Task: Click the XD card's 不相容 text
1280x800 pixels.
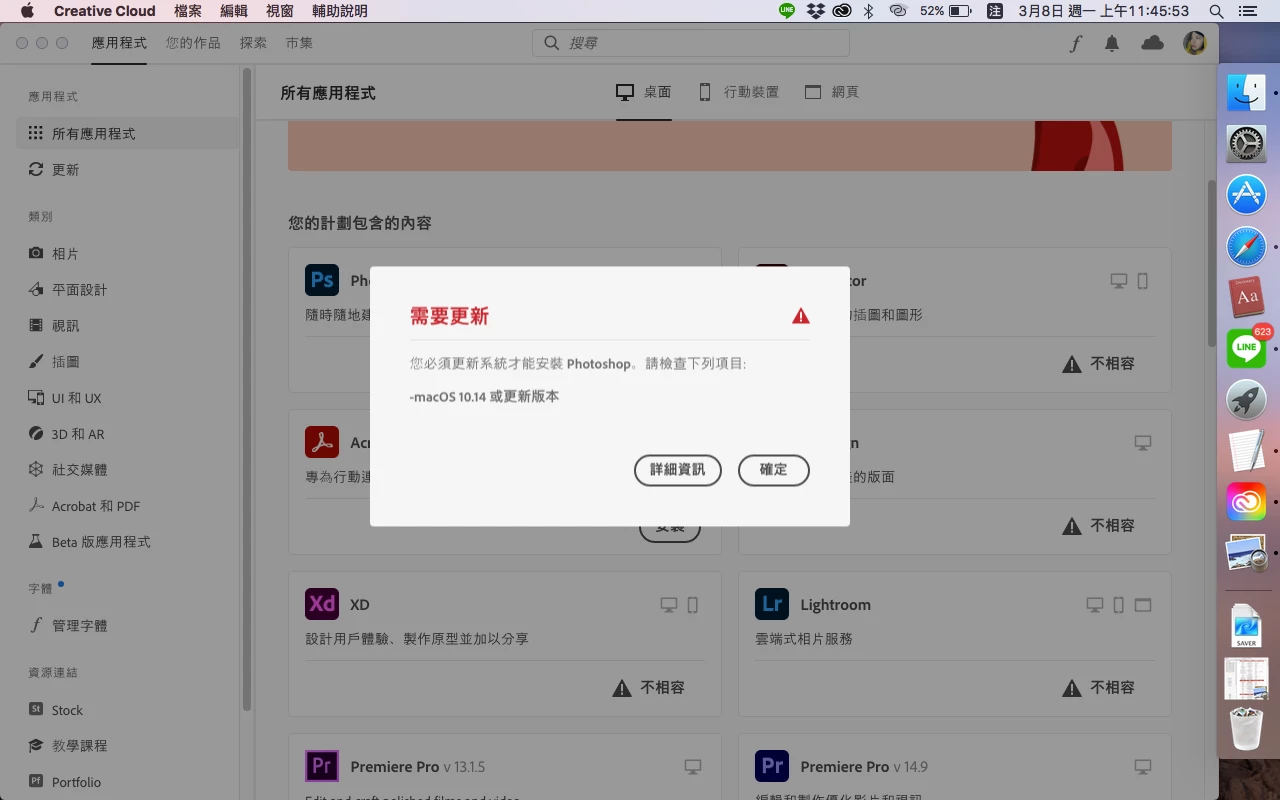Action: [662, 688]
